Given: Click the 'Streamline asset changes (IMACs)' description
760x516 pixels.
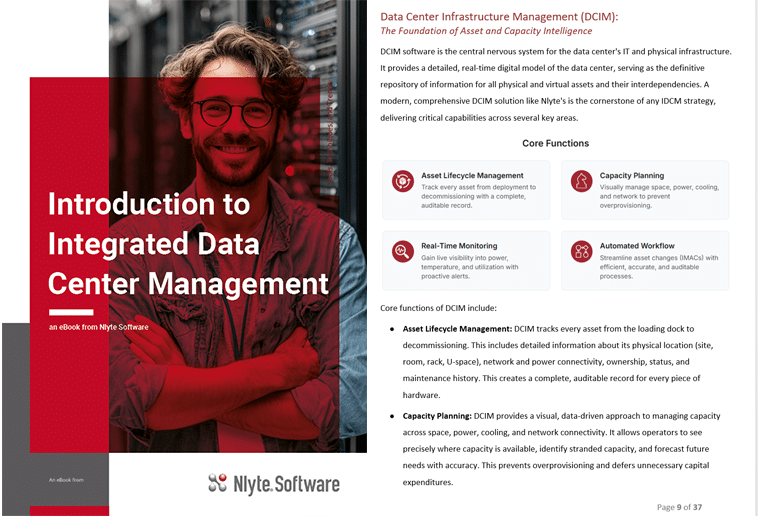Looking at the screenshot, I should [x=659, y=267].
